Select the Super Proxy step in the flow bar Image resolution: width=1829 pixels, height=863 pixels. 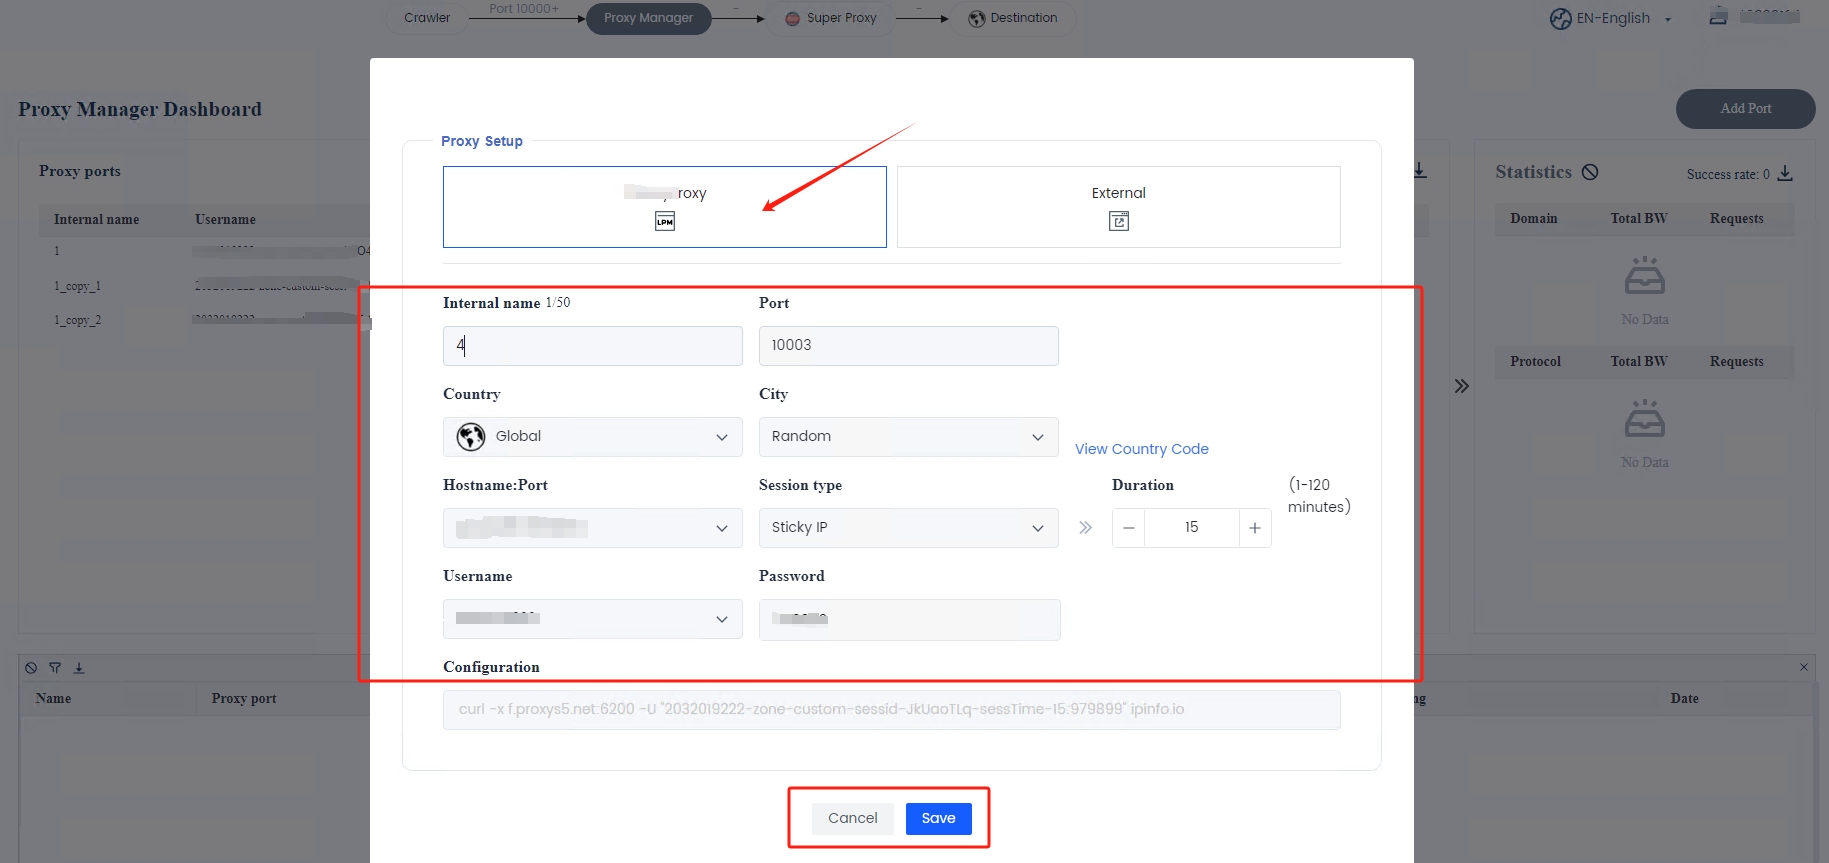[x=830, y=18]
